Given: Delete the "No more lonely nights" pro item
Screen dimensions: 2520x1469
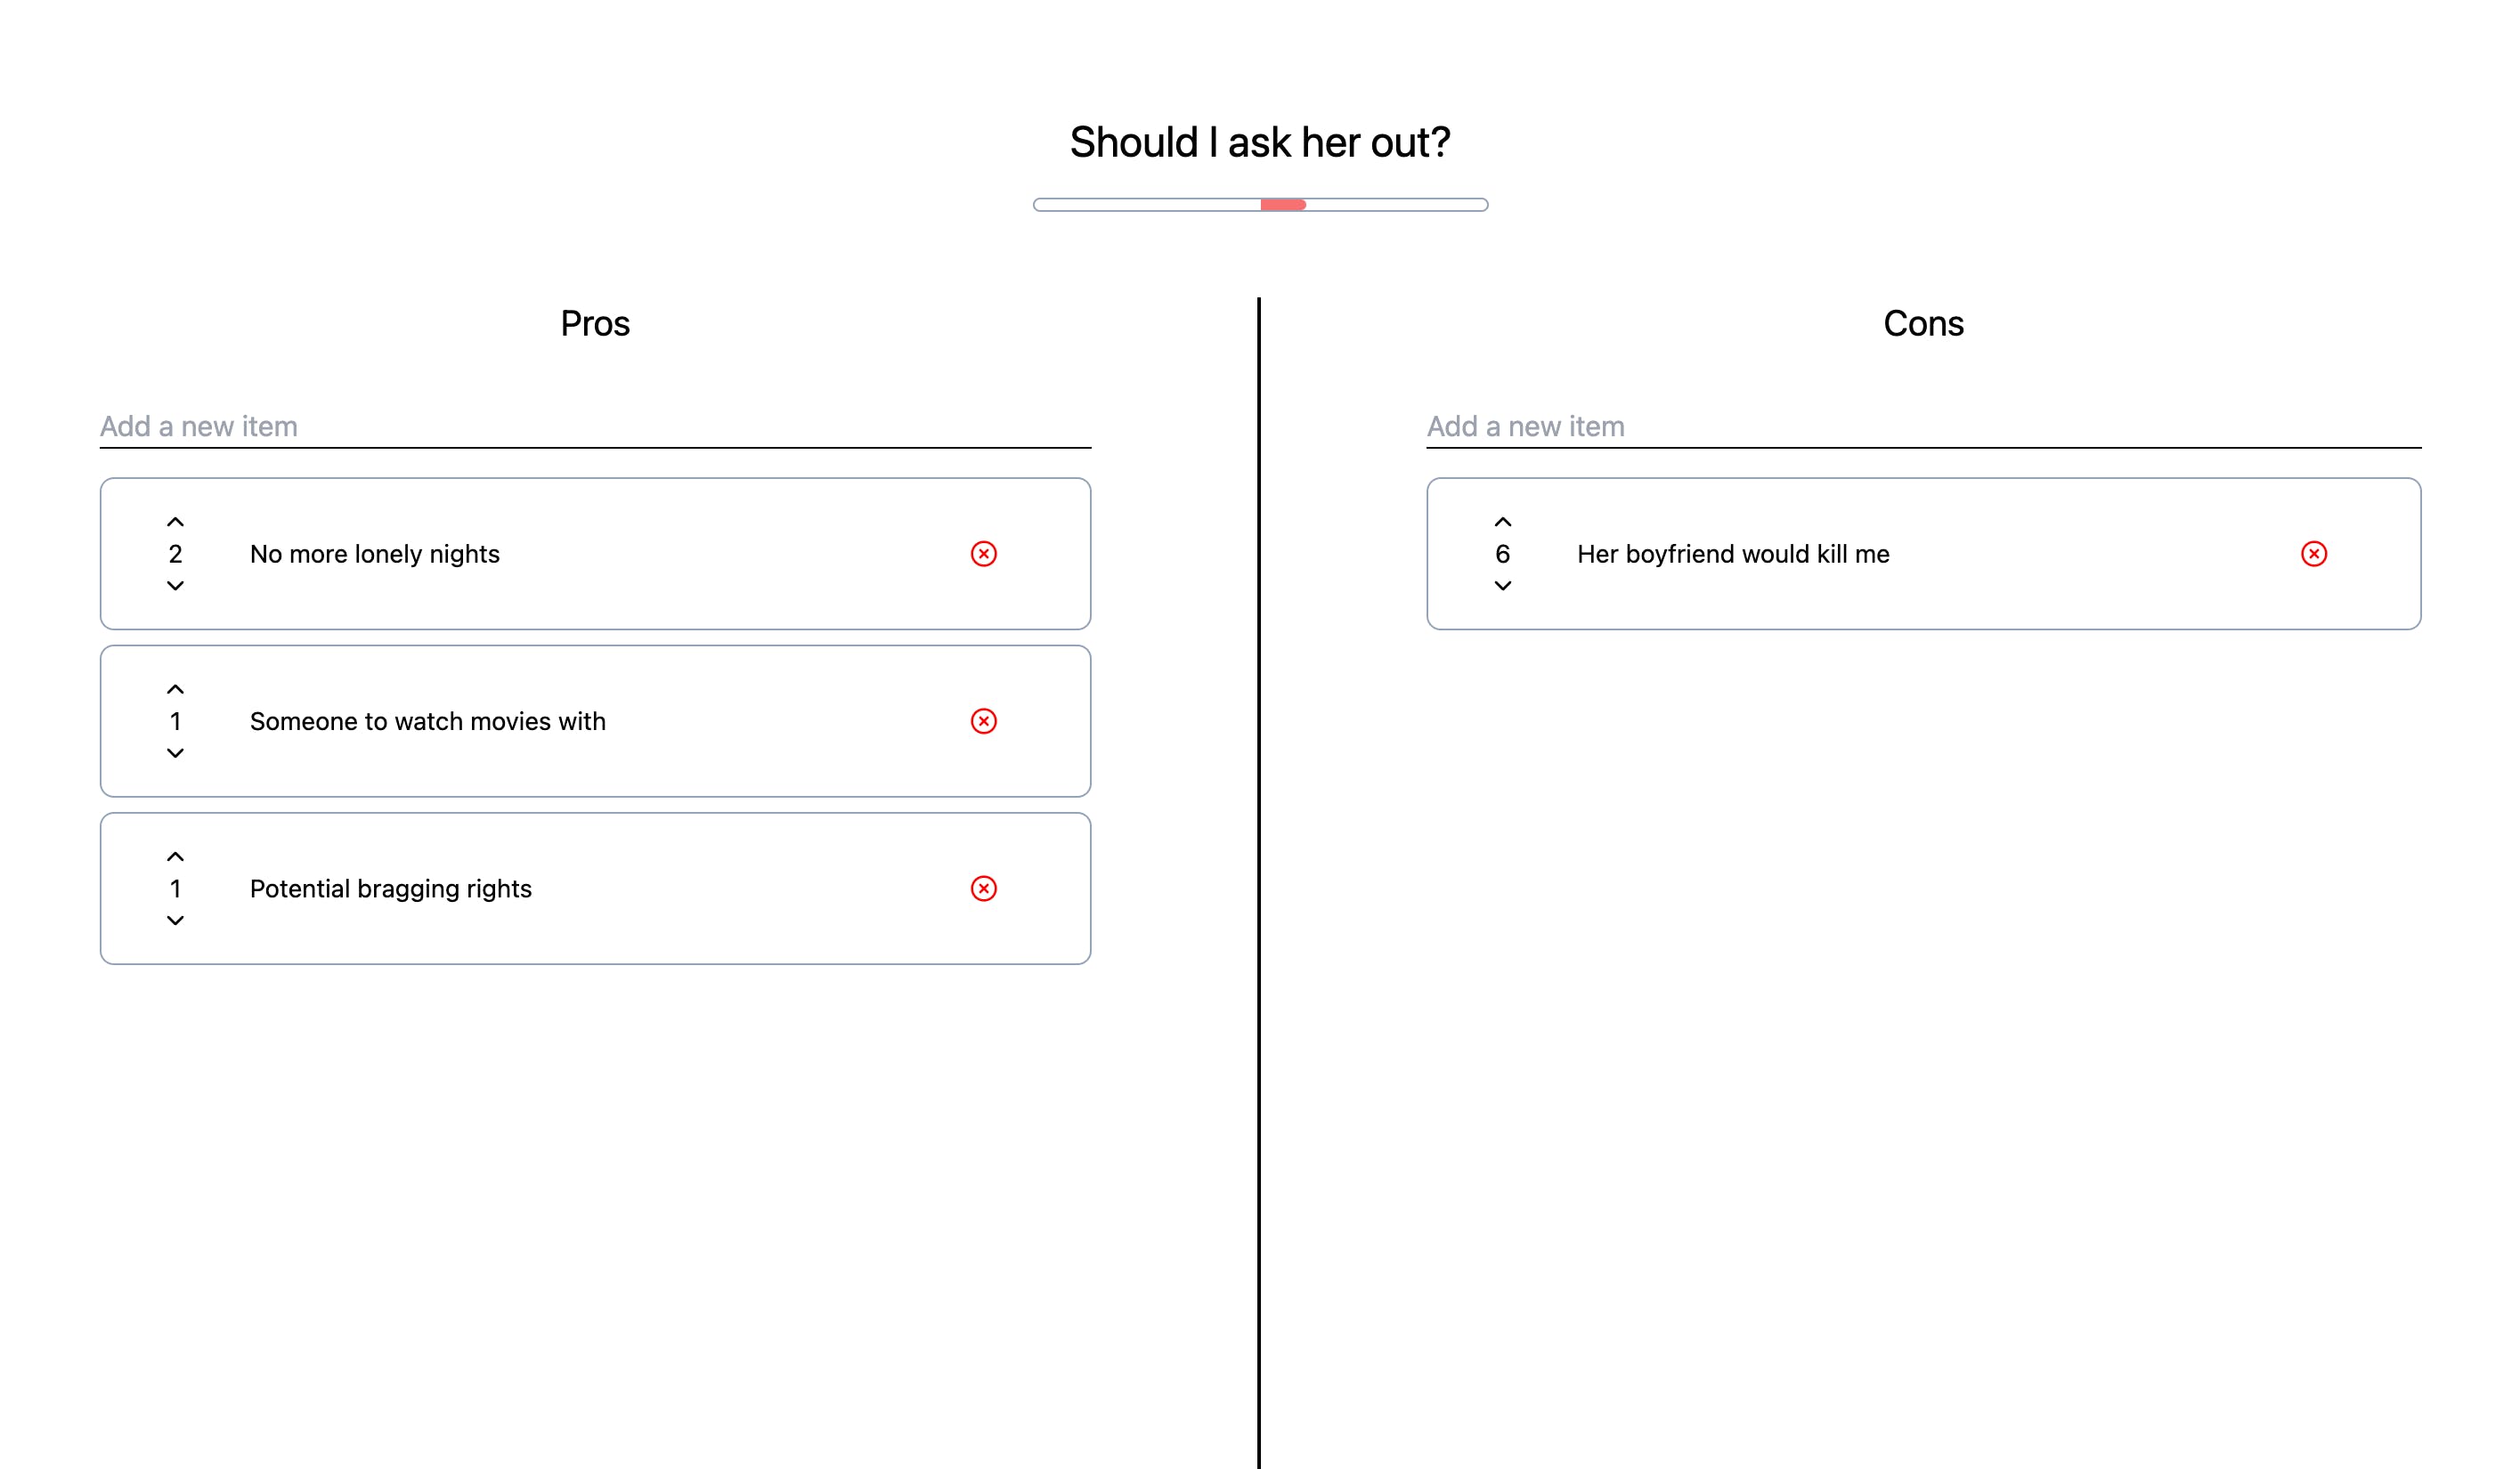Looking at the screenshot, I should coord(984,553).
